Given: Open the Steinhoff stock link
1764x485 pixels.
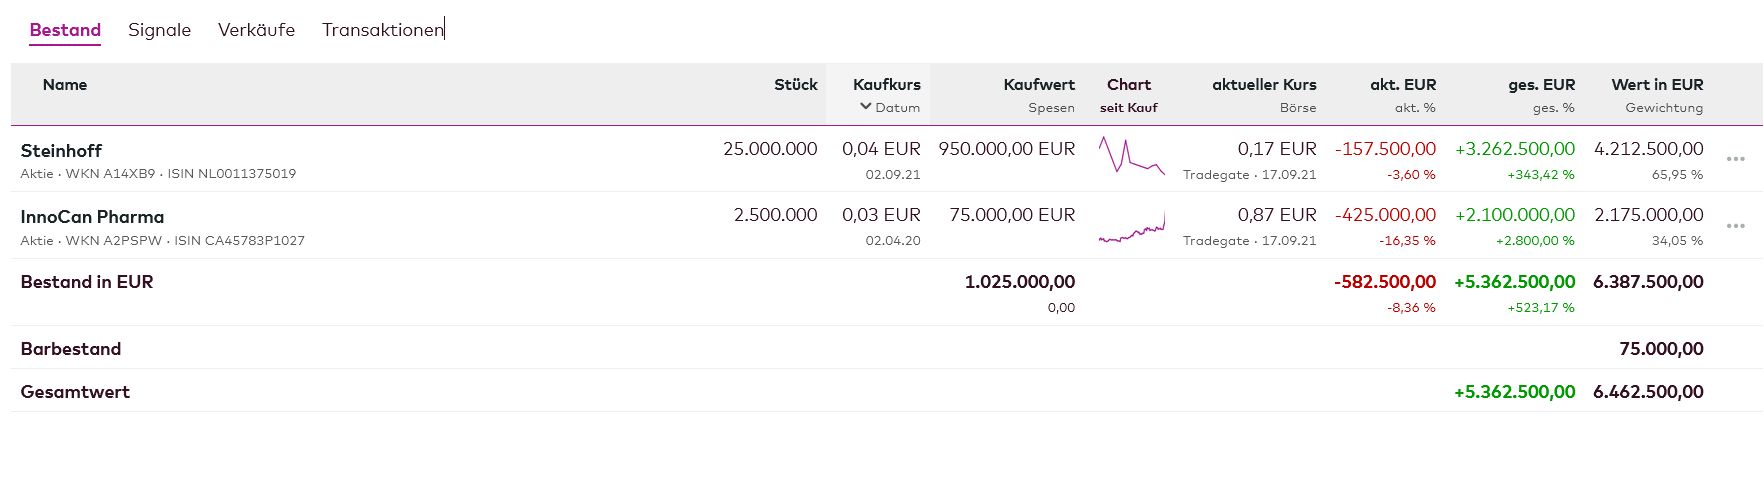Looking at the screenshot, I should [61, 151].
